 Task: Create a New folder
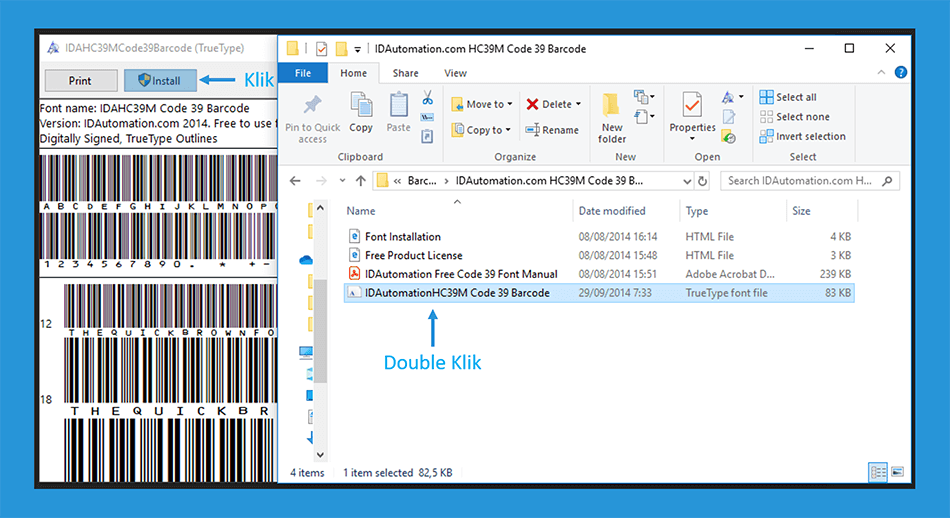tap(612, 119)
